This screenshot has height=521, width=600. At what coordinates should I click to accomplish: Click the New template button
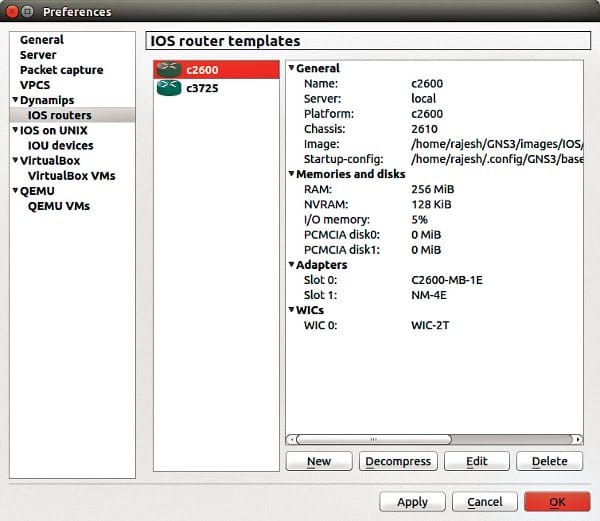click(319, 461)
